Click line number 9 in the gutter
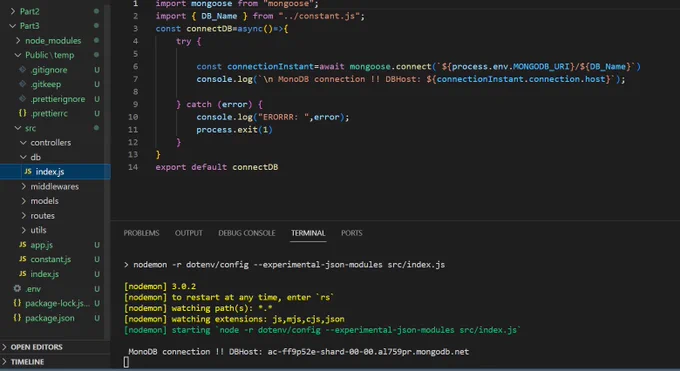Image resolution: width=680 pixels, height=371 pixels. (135, 104)
